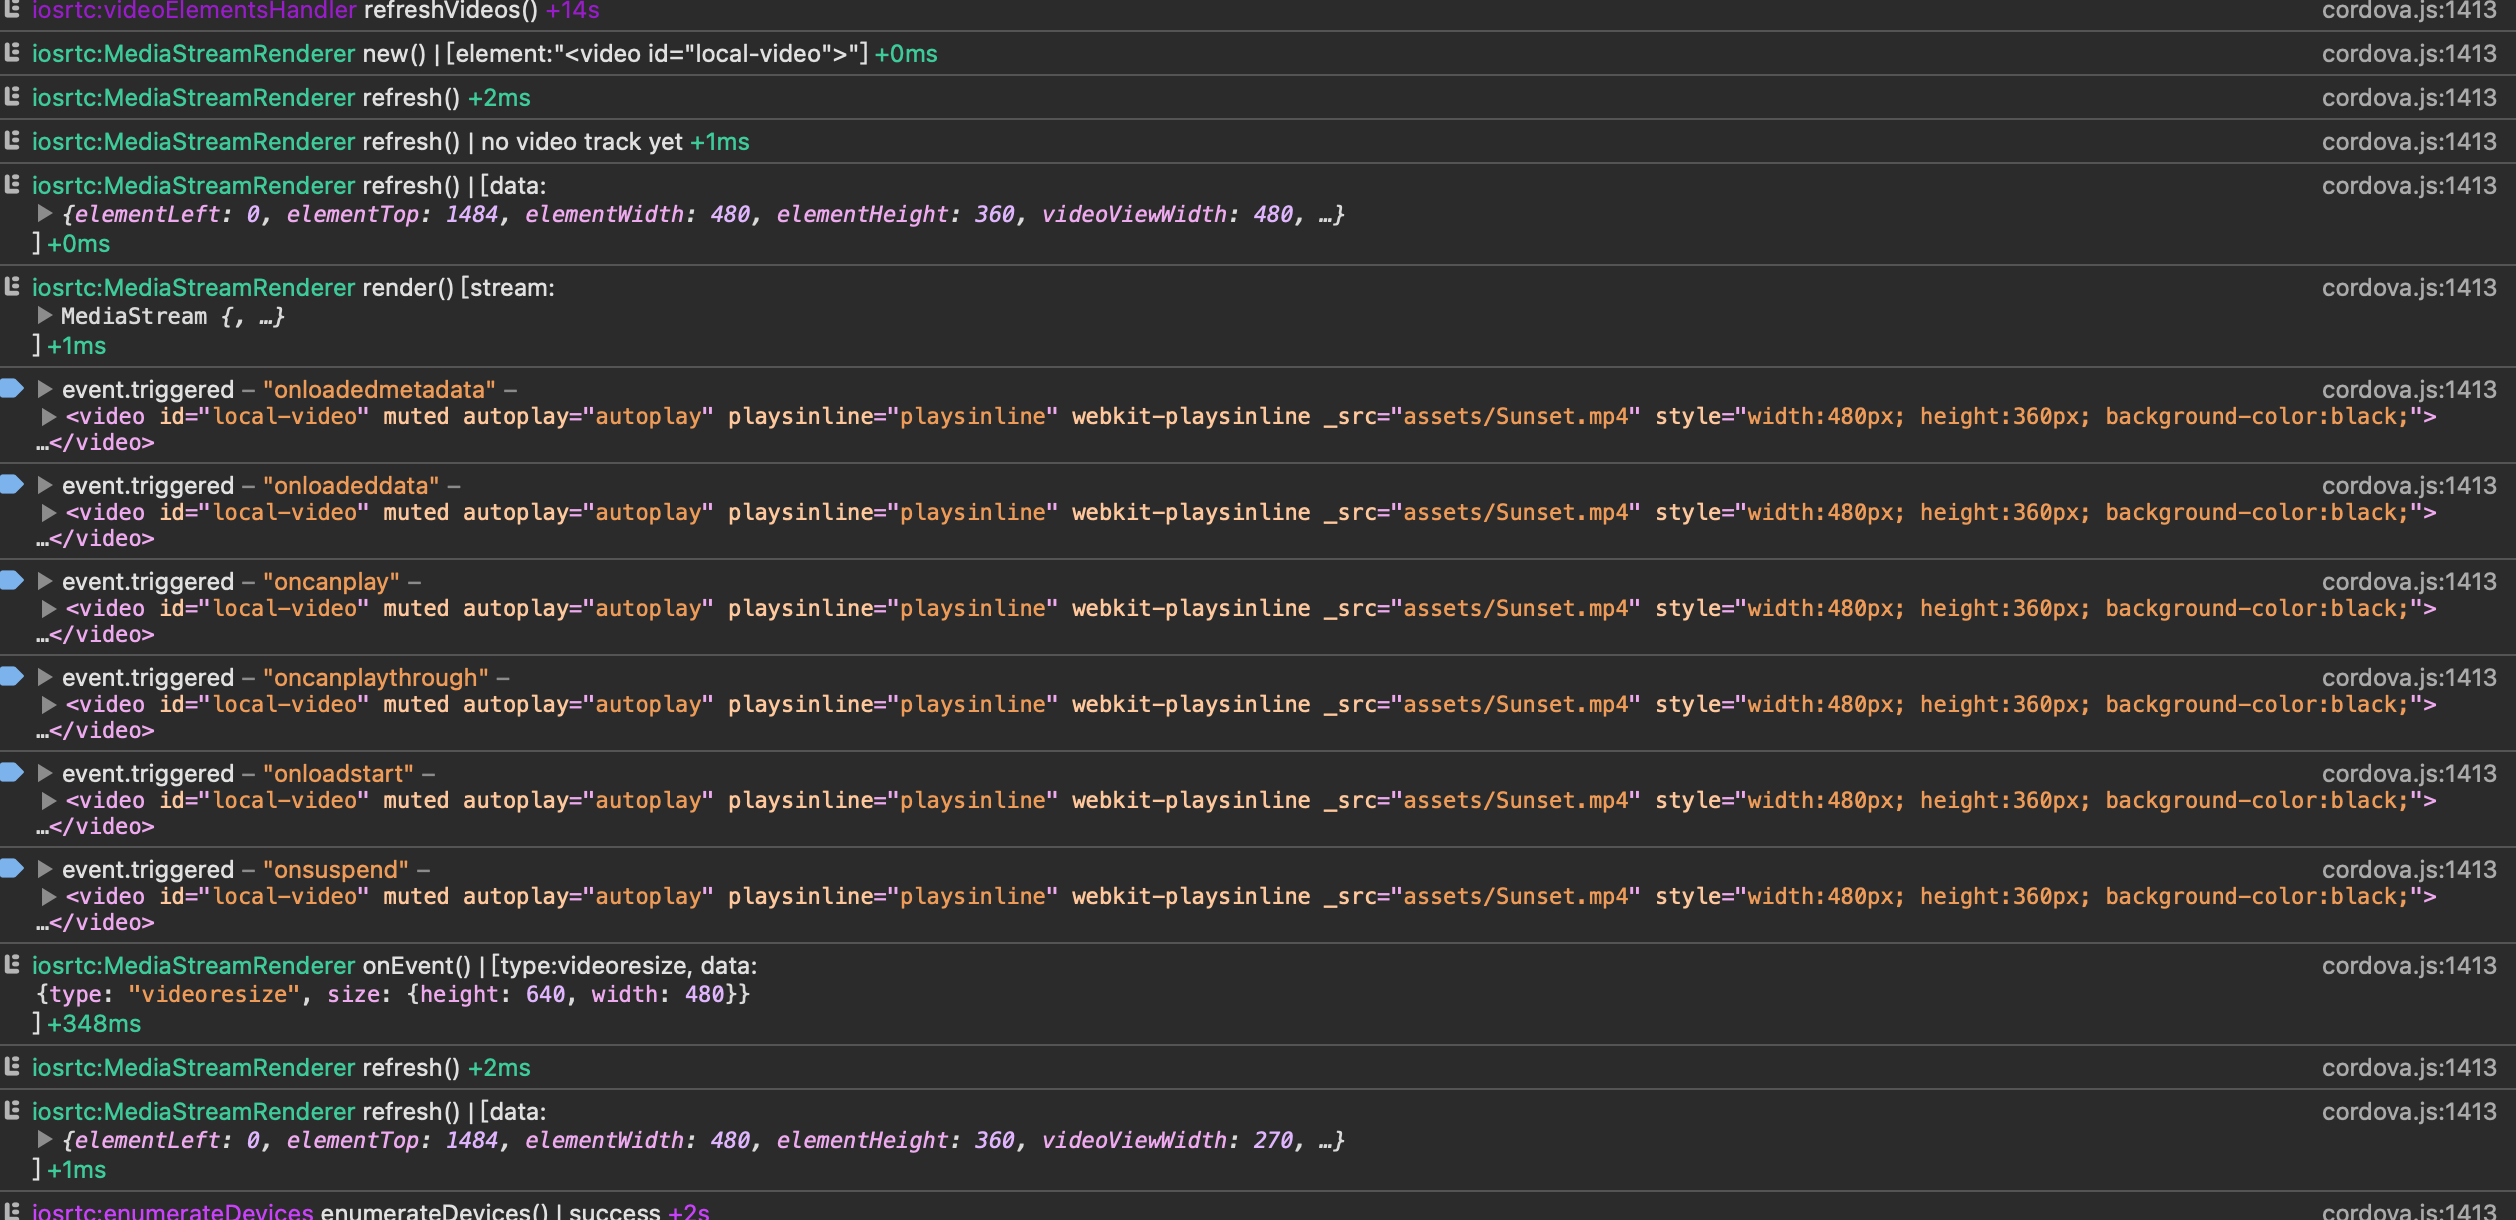
Task: Click log icon beside refresh() +2ms entry below videoresize
Action: (12, 1066)
